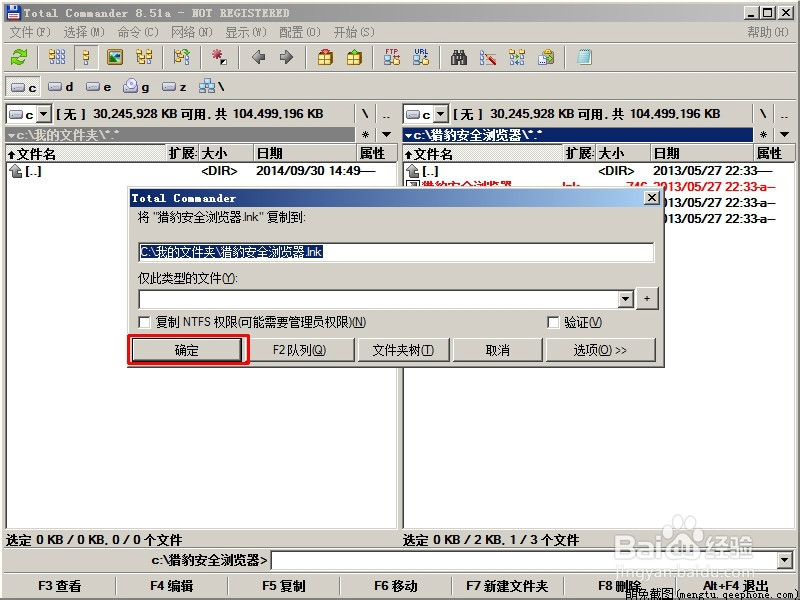Click the bottom command line input field
Viewport: 800px width, 600px height.
524,561
